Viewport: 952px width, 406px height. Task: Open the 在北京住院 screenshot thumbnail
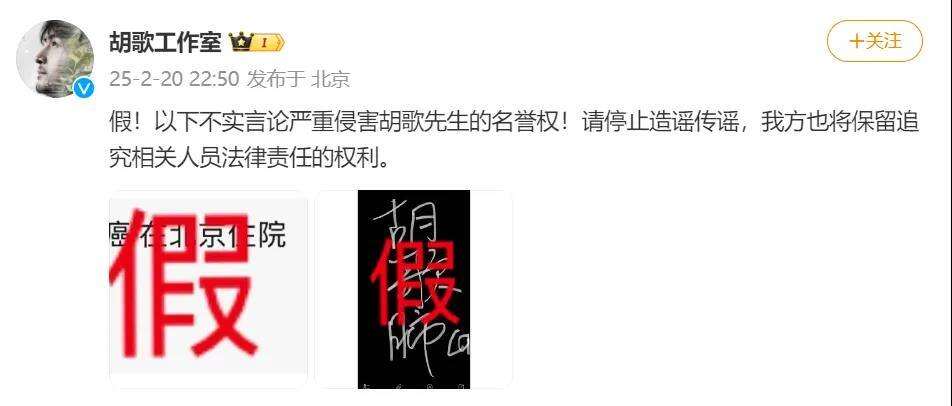[208, 289]
